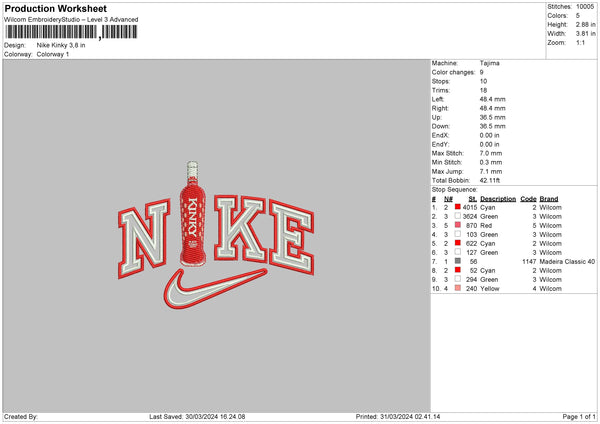
Task: Click the Yellow description in row 10
Action: pos(490,289)
